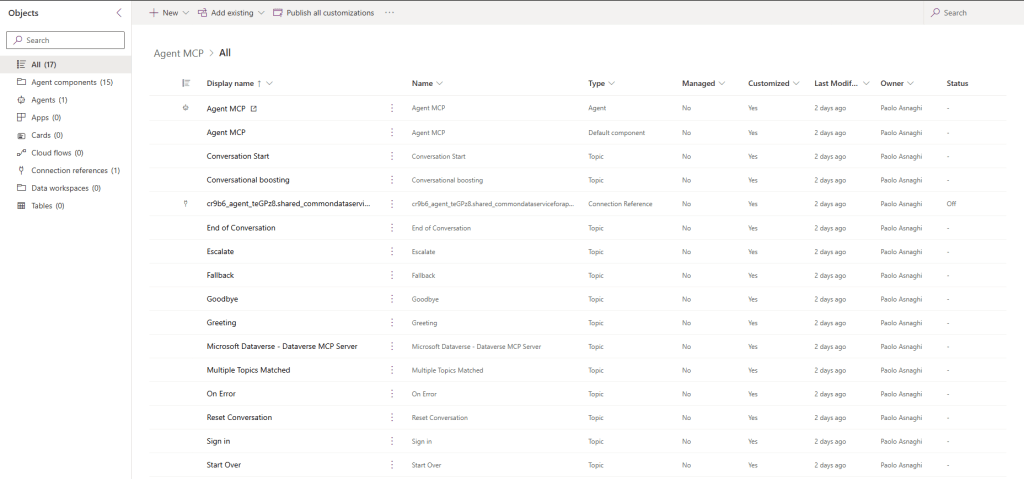Image resolution: width=1024 pixels, height=479 pixels.
Task: Click the Objects panel search field
Action: (x=66, y=40)
